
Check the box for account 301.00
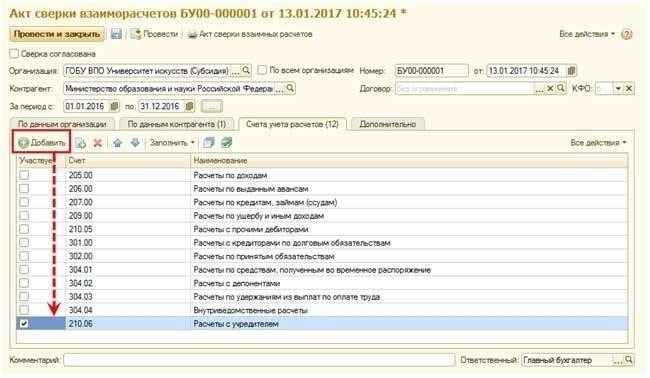coord(24,242)
